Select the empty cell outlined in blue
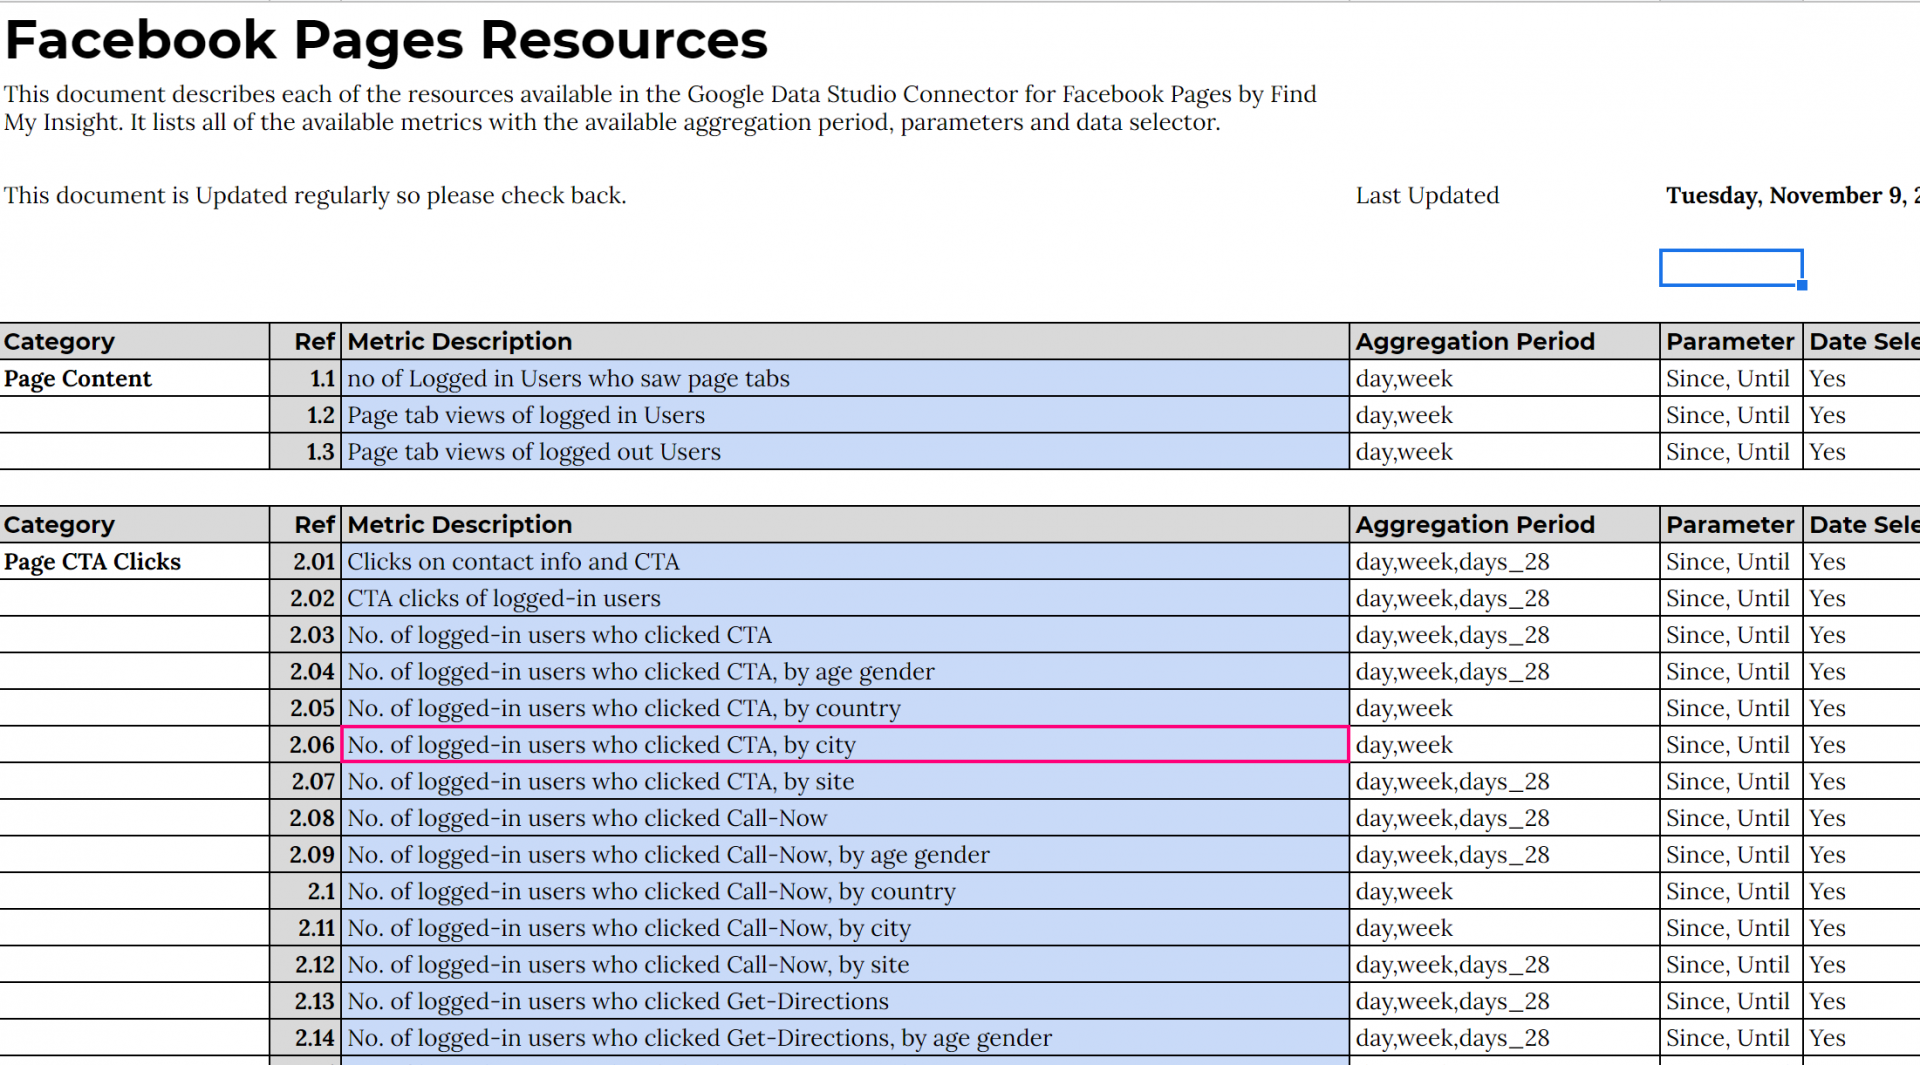Viewport: 1920px width, 1065px height. 1730,268
